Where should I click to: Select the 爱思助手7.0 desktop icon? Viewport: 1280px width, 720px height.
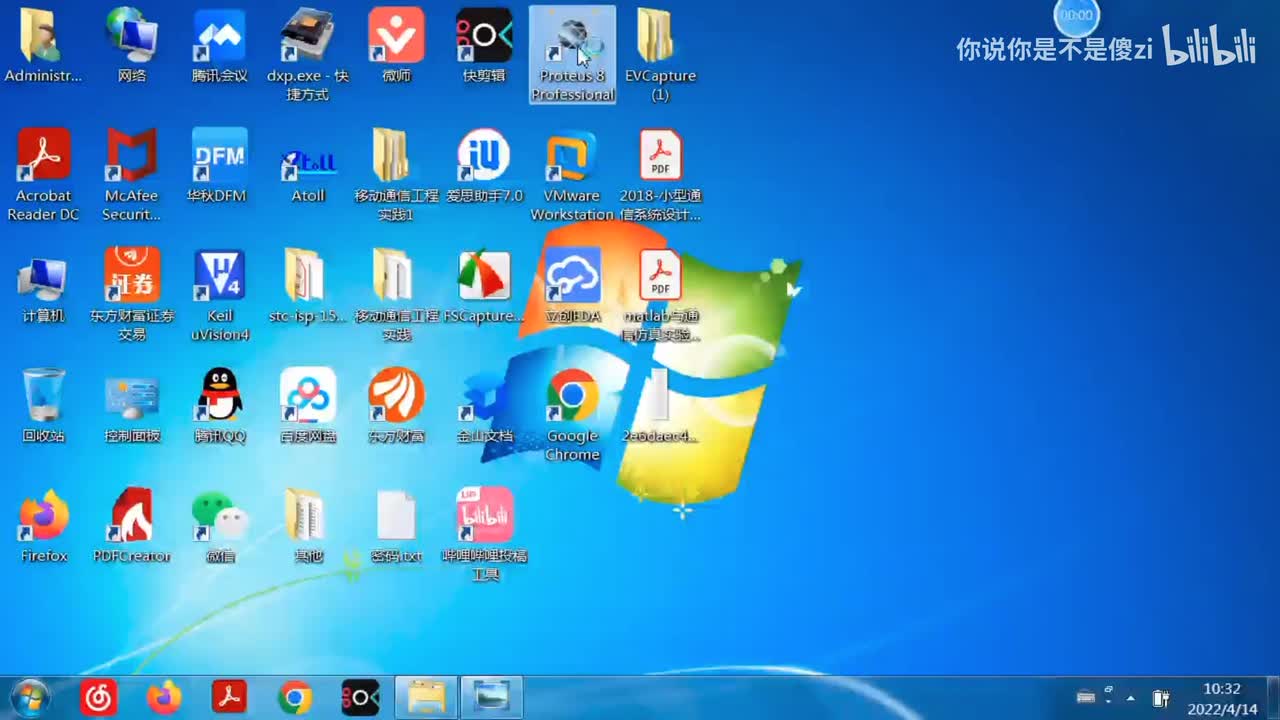(x=484, y=165)
